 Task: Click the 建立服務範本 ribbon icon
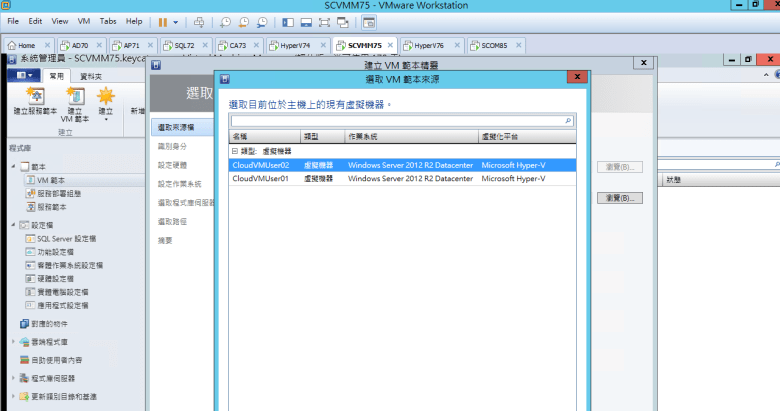point(34,102)
